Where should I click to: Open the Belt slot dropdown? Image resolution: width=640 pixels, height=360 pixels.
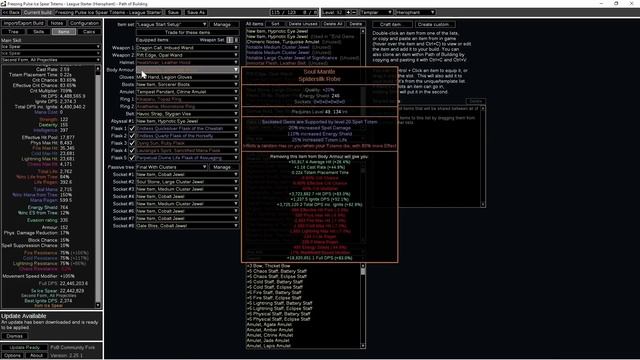tap(187, 114)
